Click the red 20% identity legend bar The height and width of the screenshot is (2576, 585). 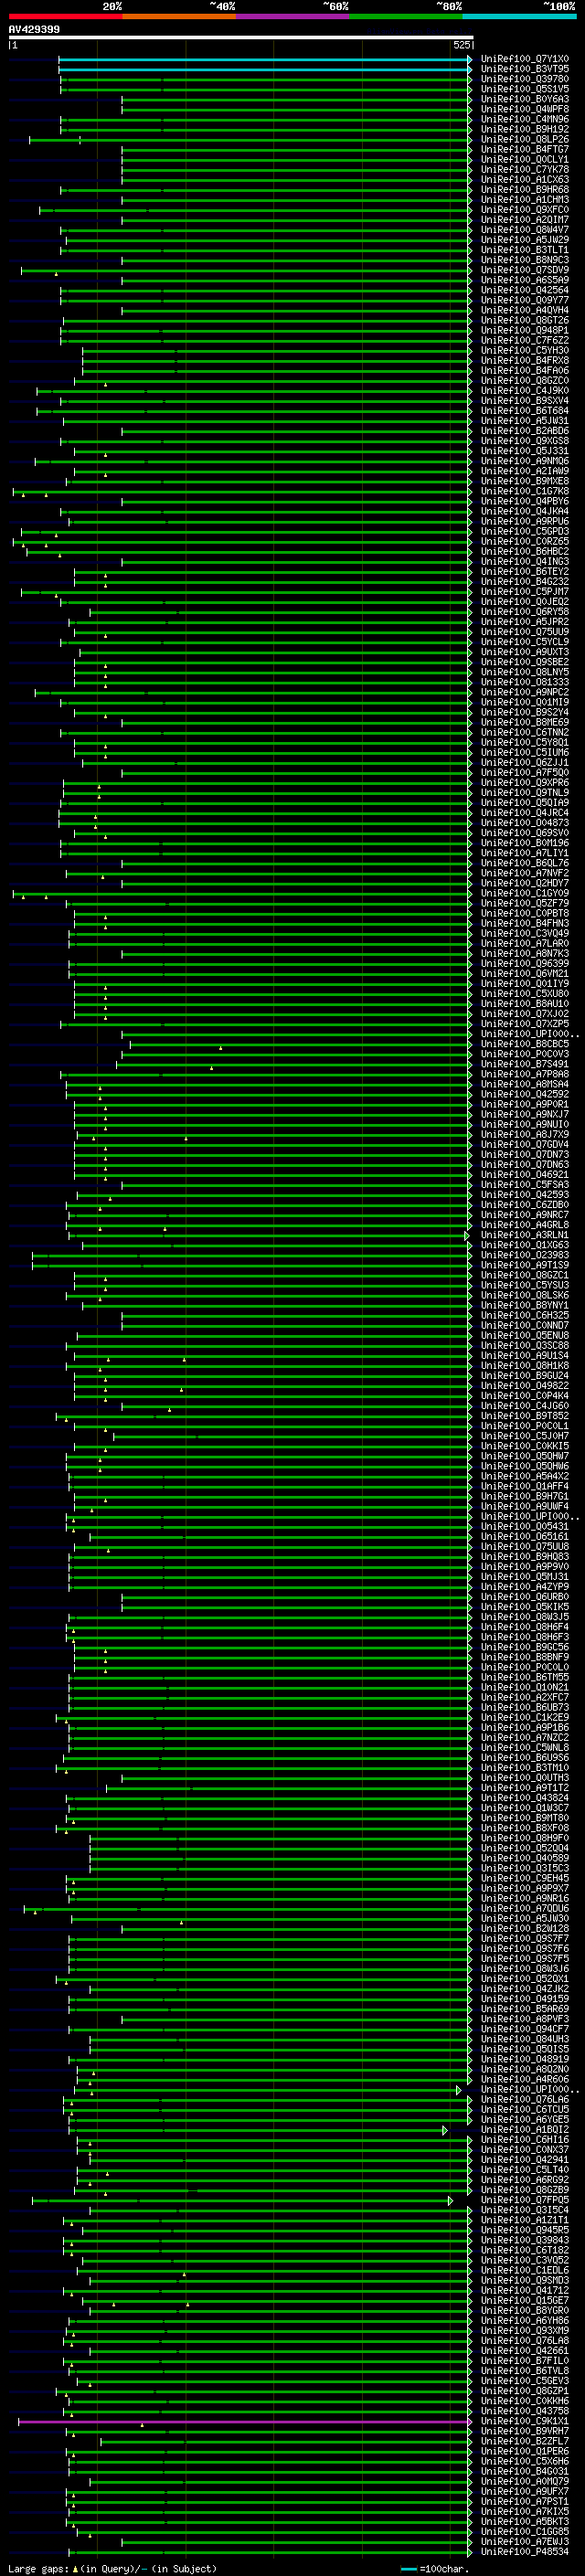65,16
